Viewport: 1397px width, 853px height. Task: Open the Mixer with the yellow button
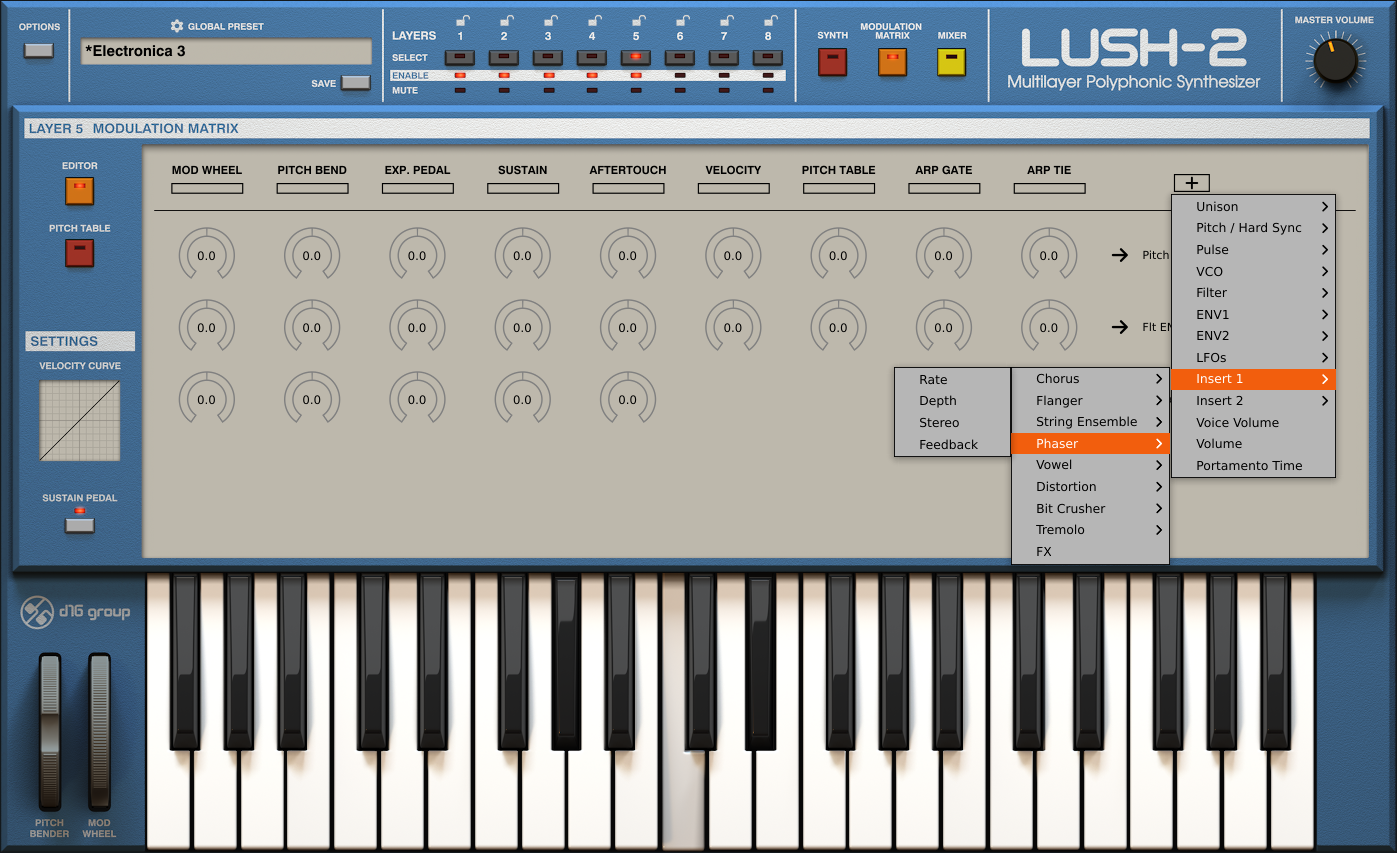[x=951, y=63]
